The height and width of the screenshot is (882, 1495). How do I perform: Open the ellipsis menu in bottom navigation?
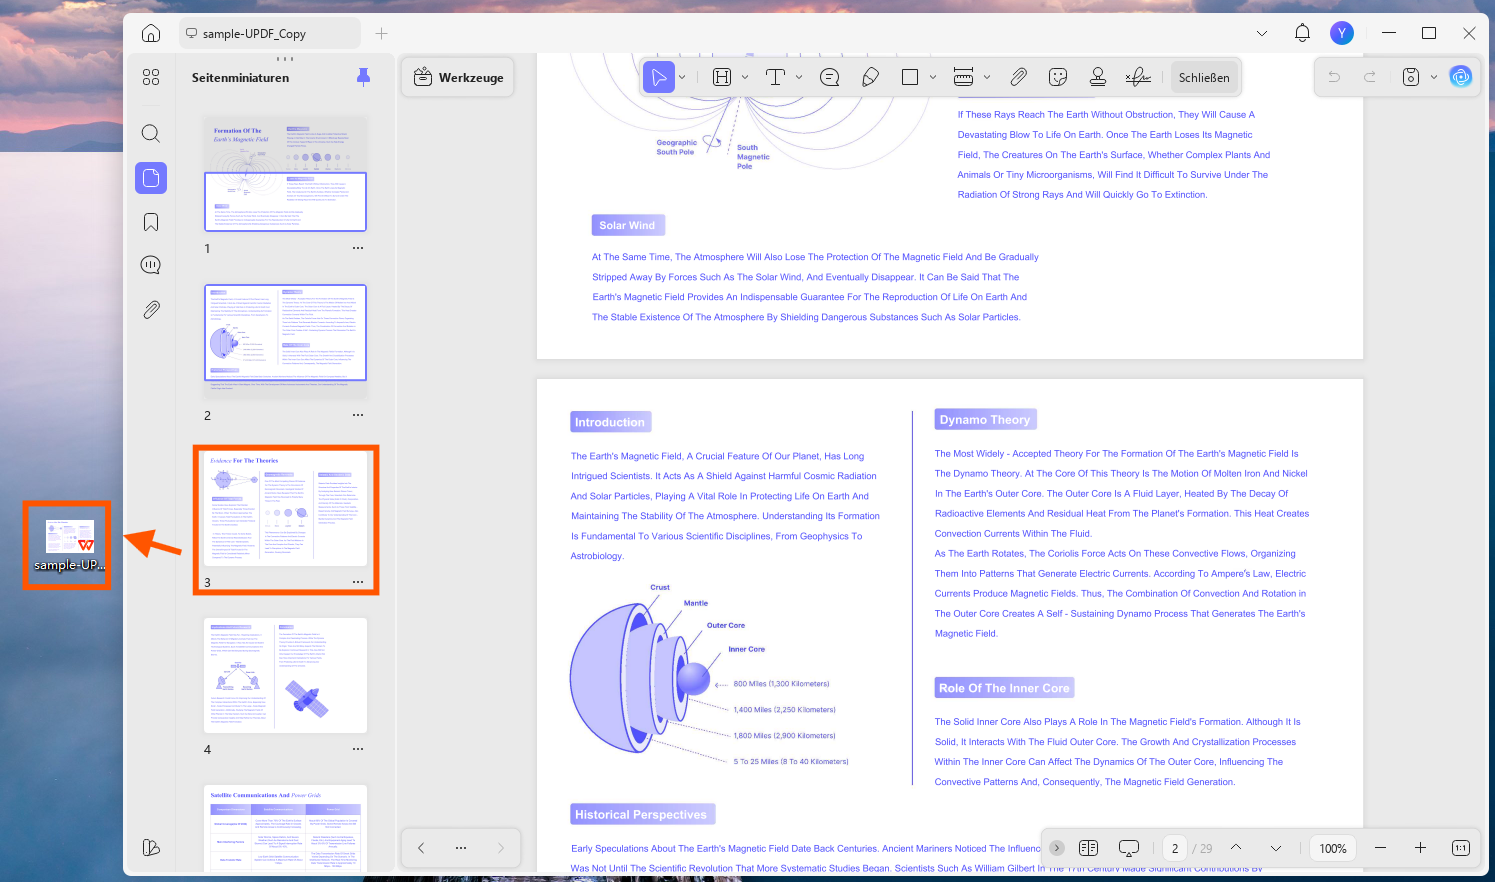(x=461, y=848)
